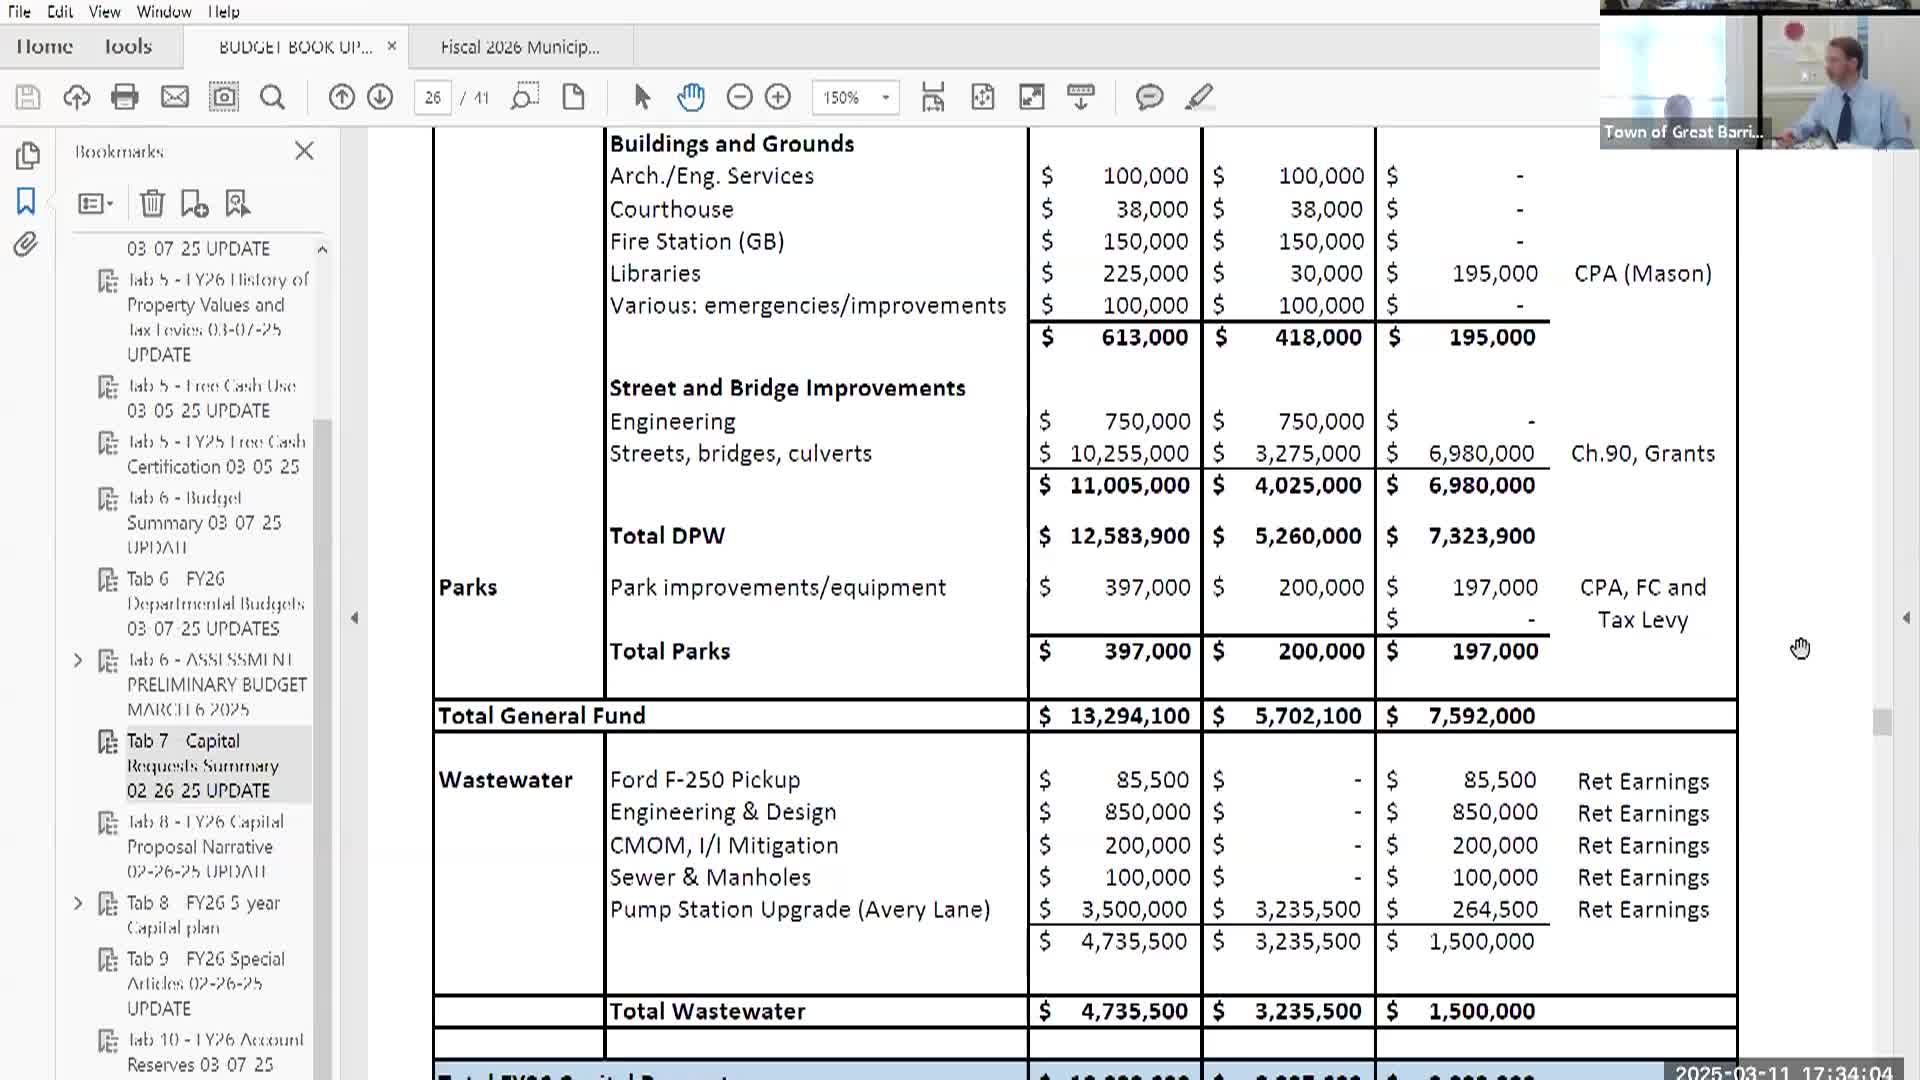Click the read mode toolbar icon
The image size is (1920, 1080).
[1081, 97]
